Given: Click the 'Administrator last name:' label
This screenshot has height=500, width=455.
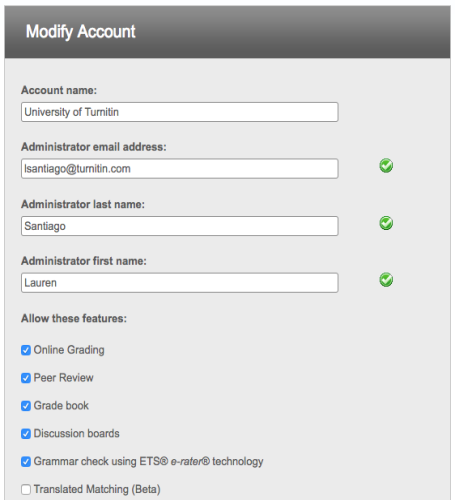Looking at the screenshot, I should tap(83, 204).
